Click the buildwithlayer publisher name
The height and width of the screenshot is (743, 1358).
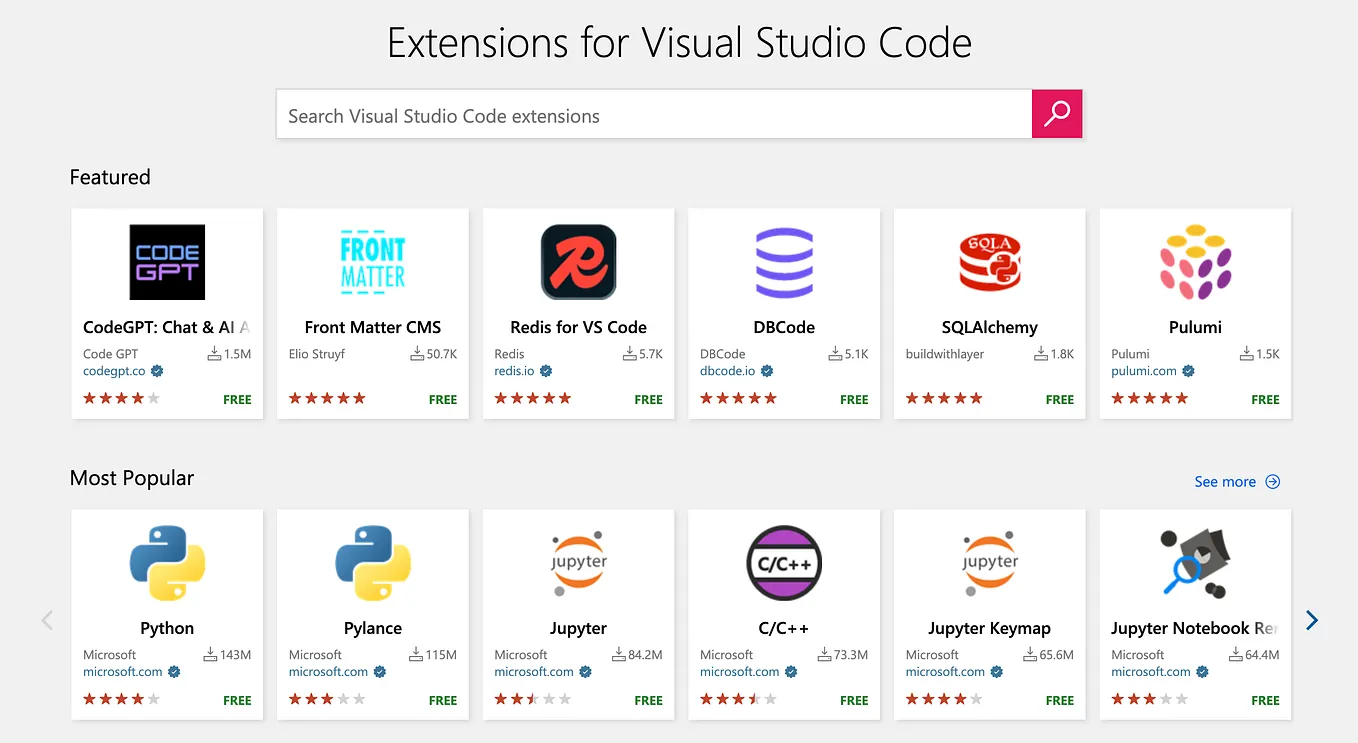[945, 354]
